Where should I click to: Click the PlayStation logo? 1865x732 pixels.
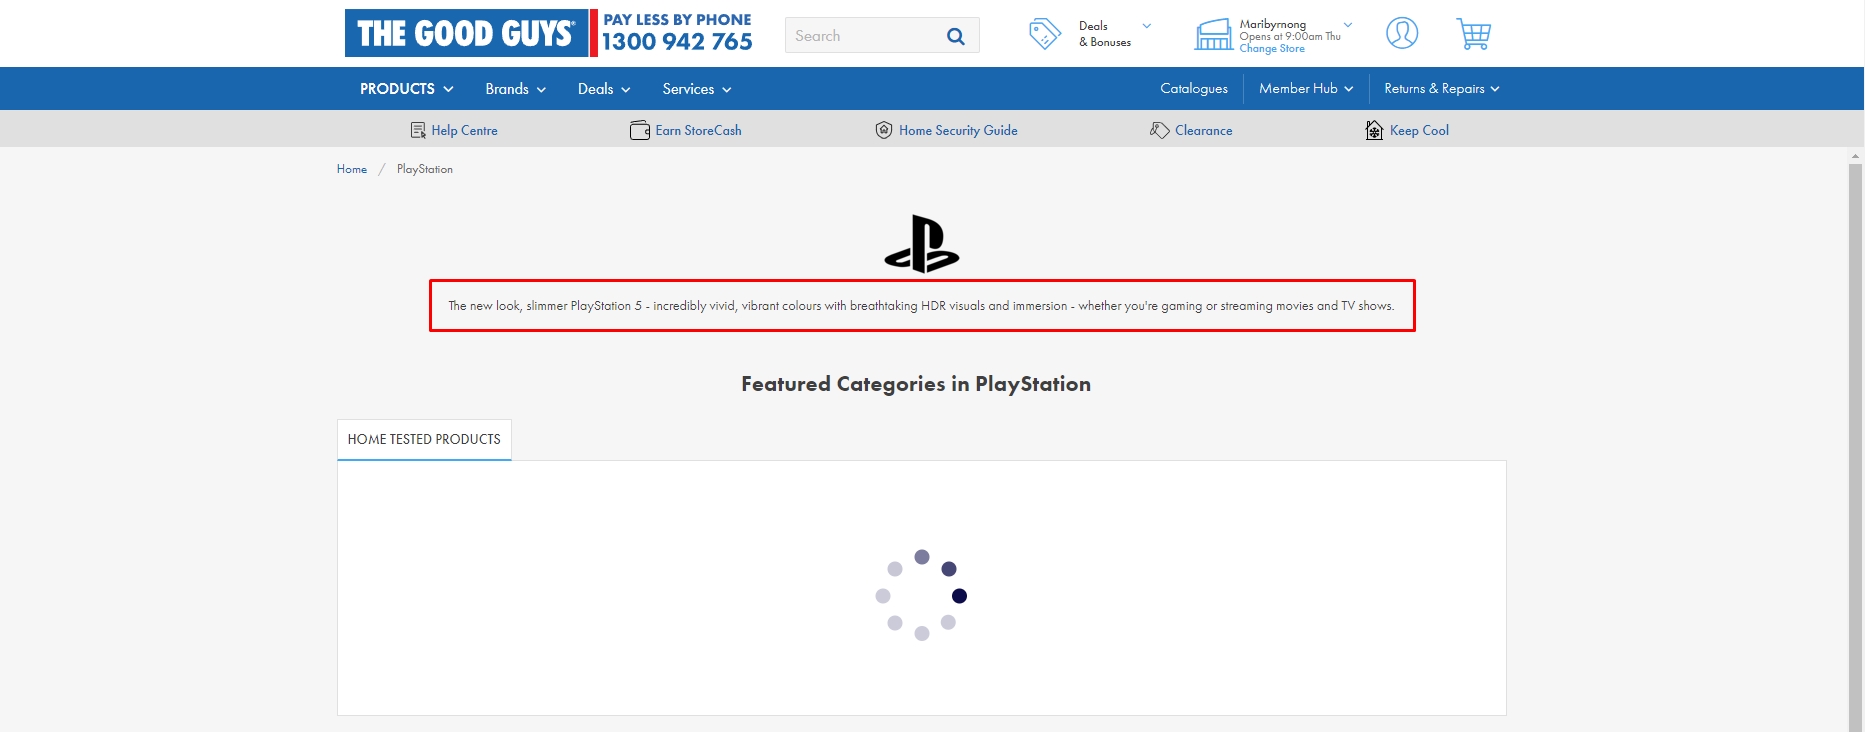pos(922,244)
